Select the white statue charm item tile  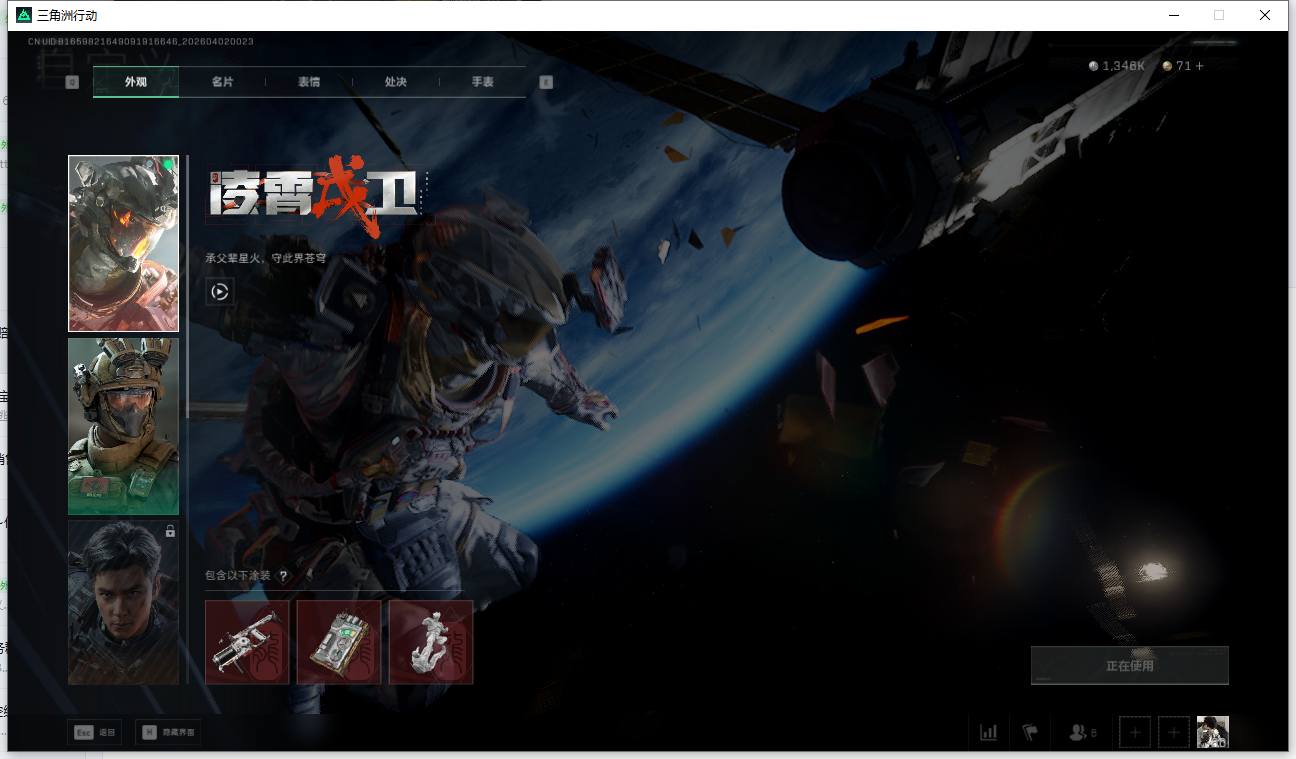click(x=431, y=642)
